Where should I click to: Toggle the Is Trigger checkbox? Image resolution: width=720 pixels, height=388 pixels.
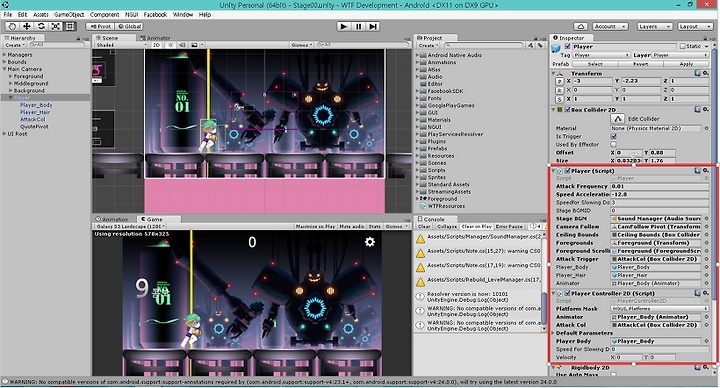click(x=613, y=136)
